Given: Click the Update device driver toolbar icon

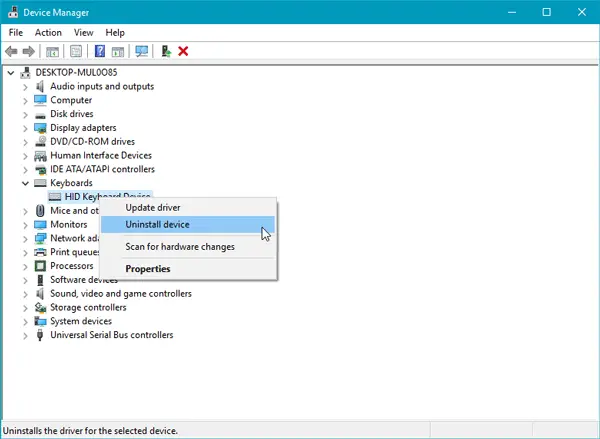Looking at the screenshot, I should click(166, 51).
